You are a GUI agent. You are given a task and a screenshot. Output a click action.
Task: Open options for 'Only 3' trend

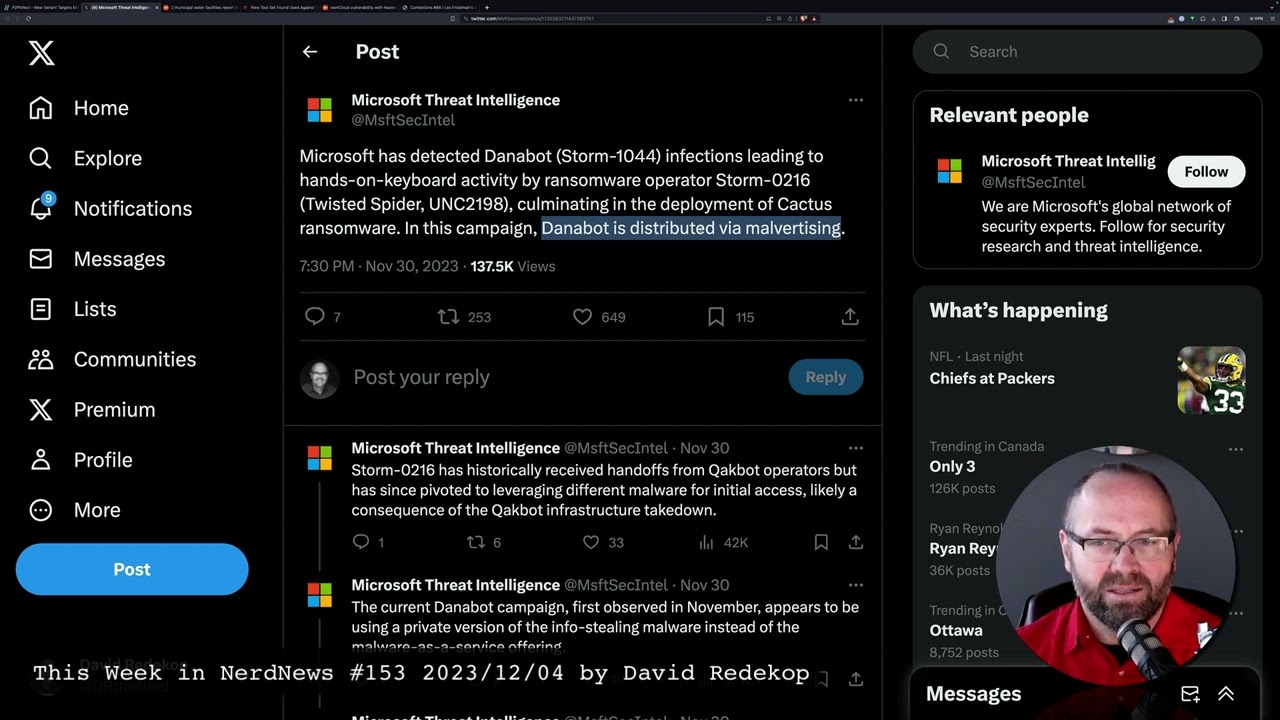1236,450
